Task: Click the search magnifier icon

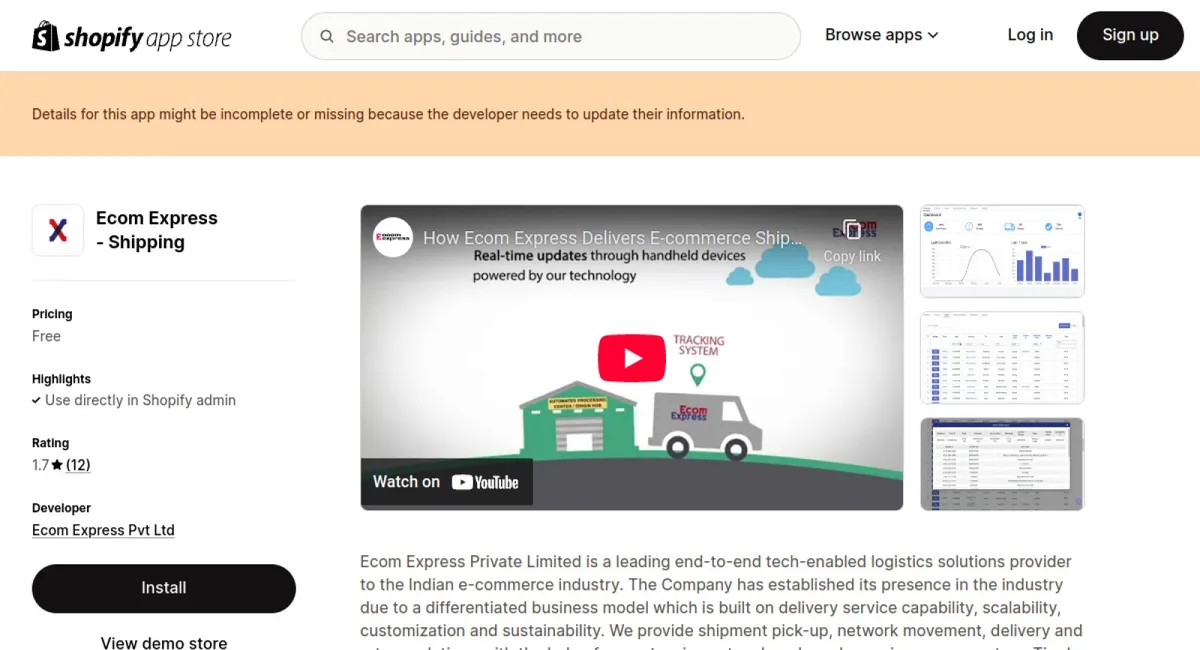Action: pos(327,37)
